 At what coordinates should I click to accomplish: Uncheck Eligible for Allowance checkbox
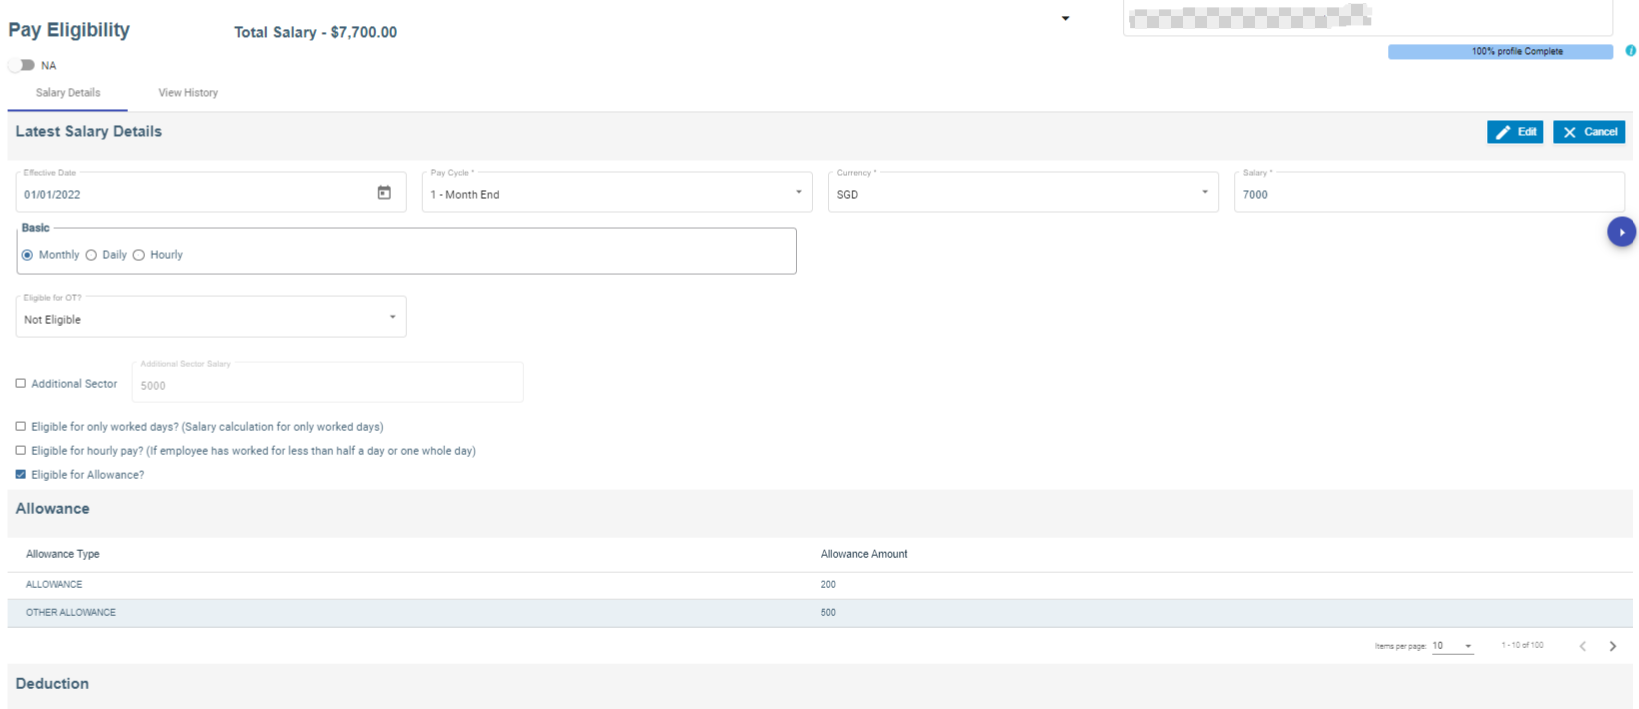tap(21, 475)
